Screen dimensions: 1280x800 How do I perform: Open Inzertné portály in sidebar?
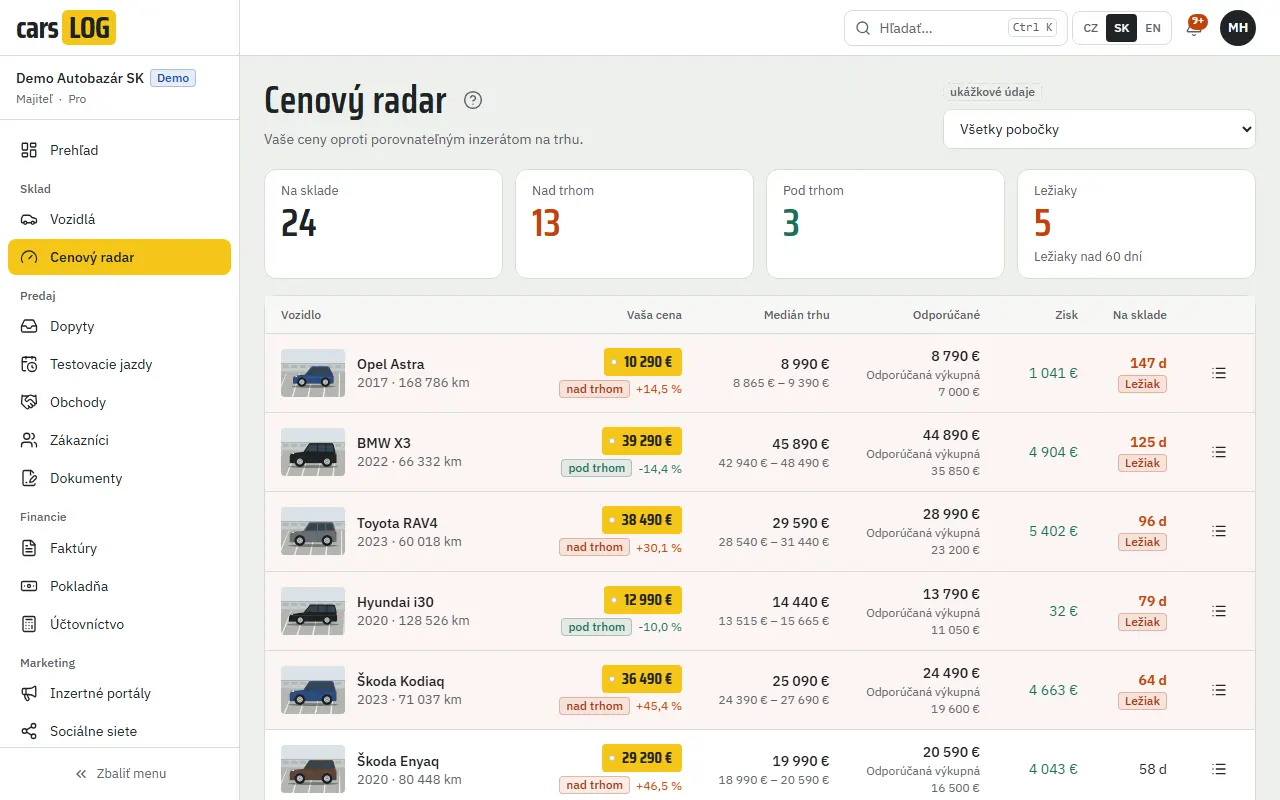click(x=119, y=693)
